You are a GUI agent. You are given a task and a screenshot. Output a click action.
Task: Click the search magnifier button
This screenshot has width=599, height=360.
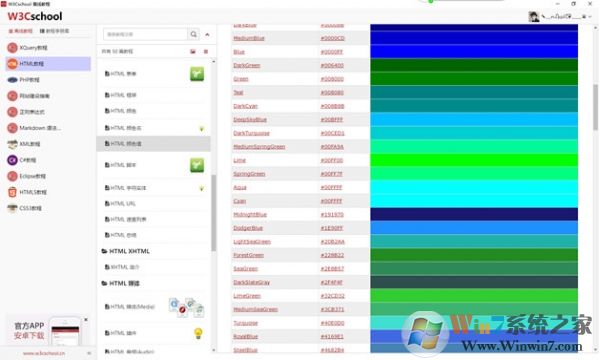tap(194, 34)
